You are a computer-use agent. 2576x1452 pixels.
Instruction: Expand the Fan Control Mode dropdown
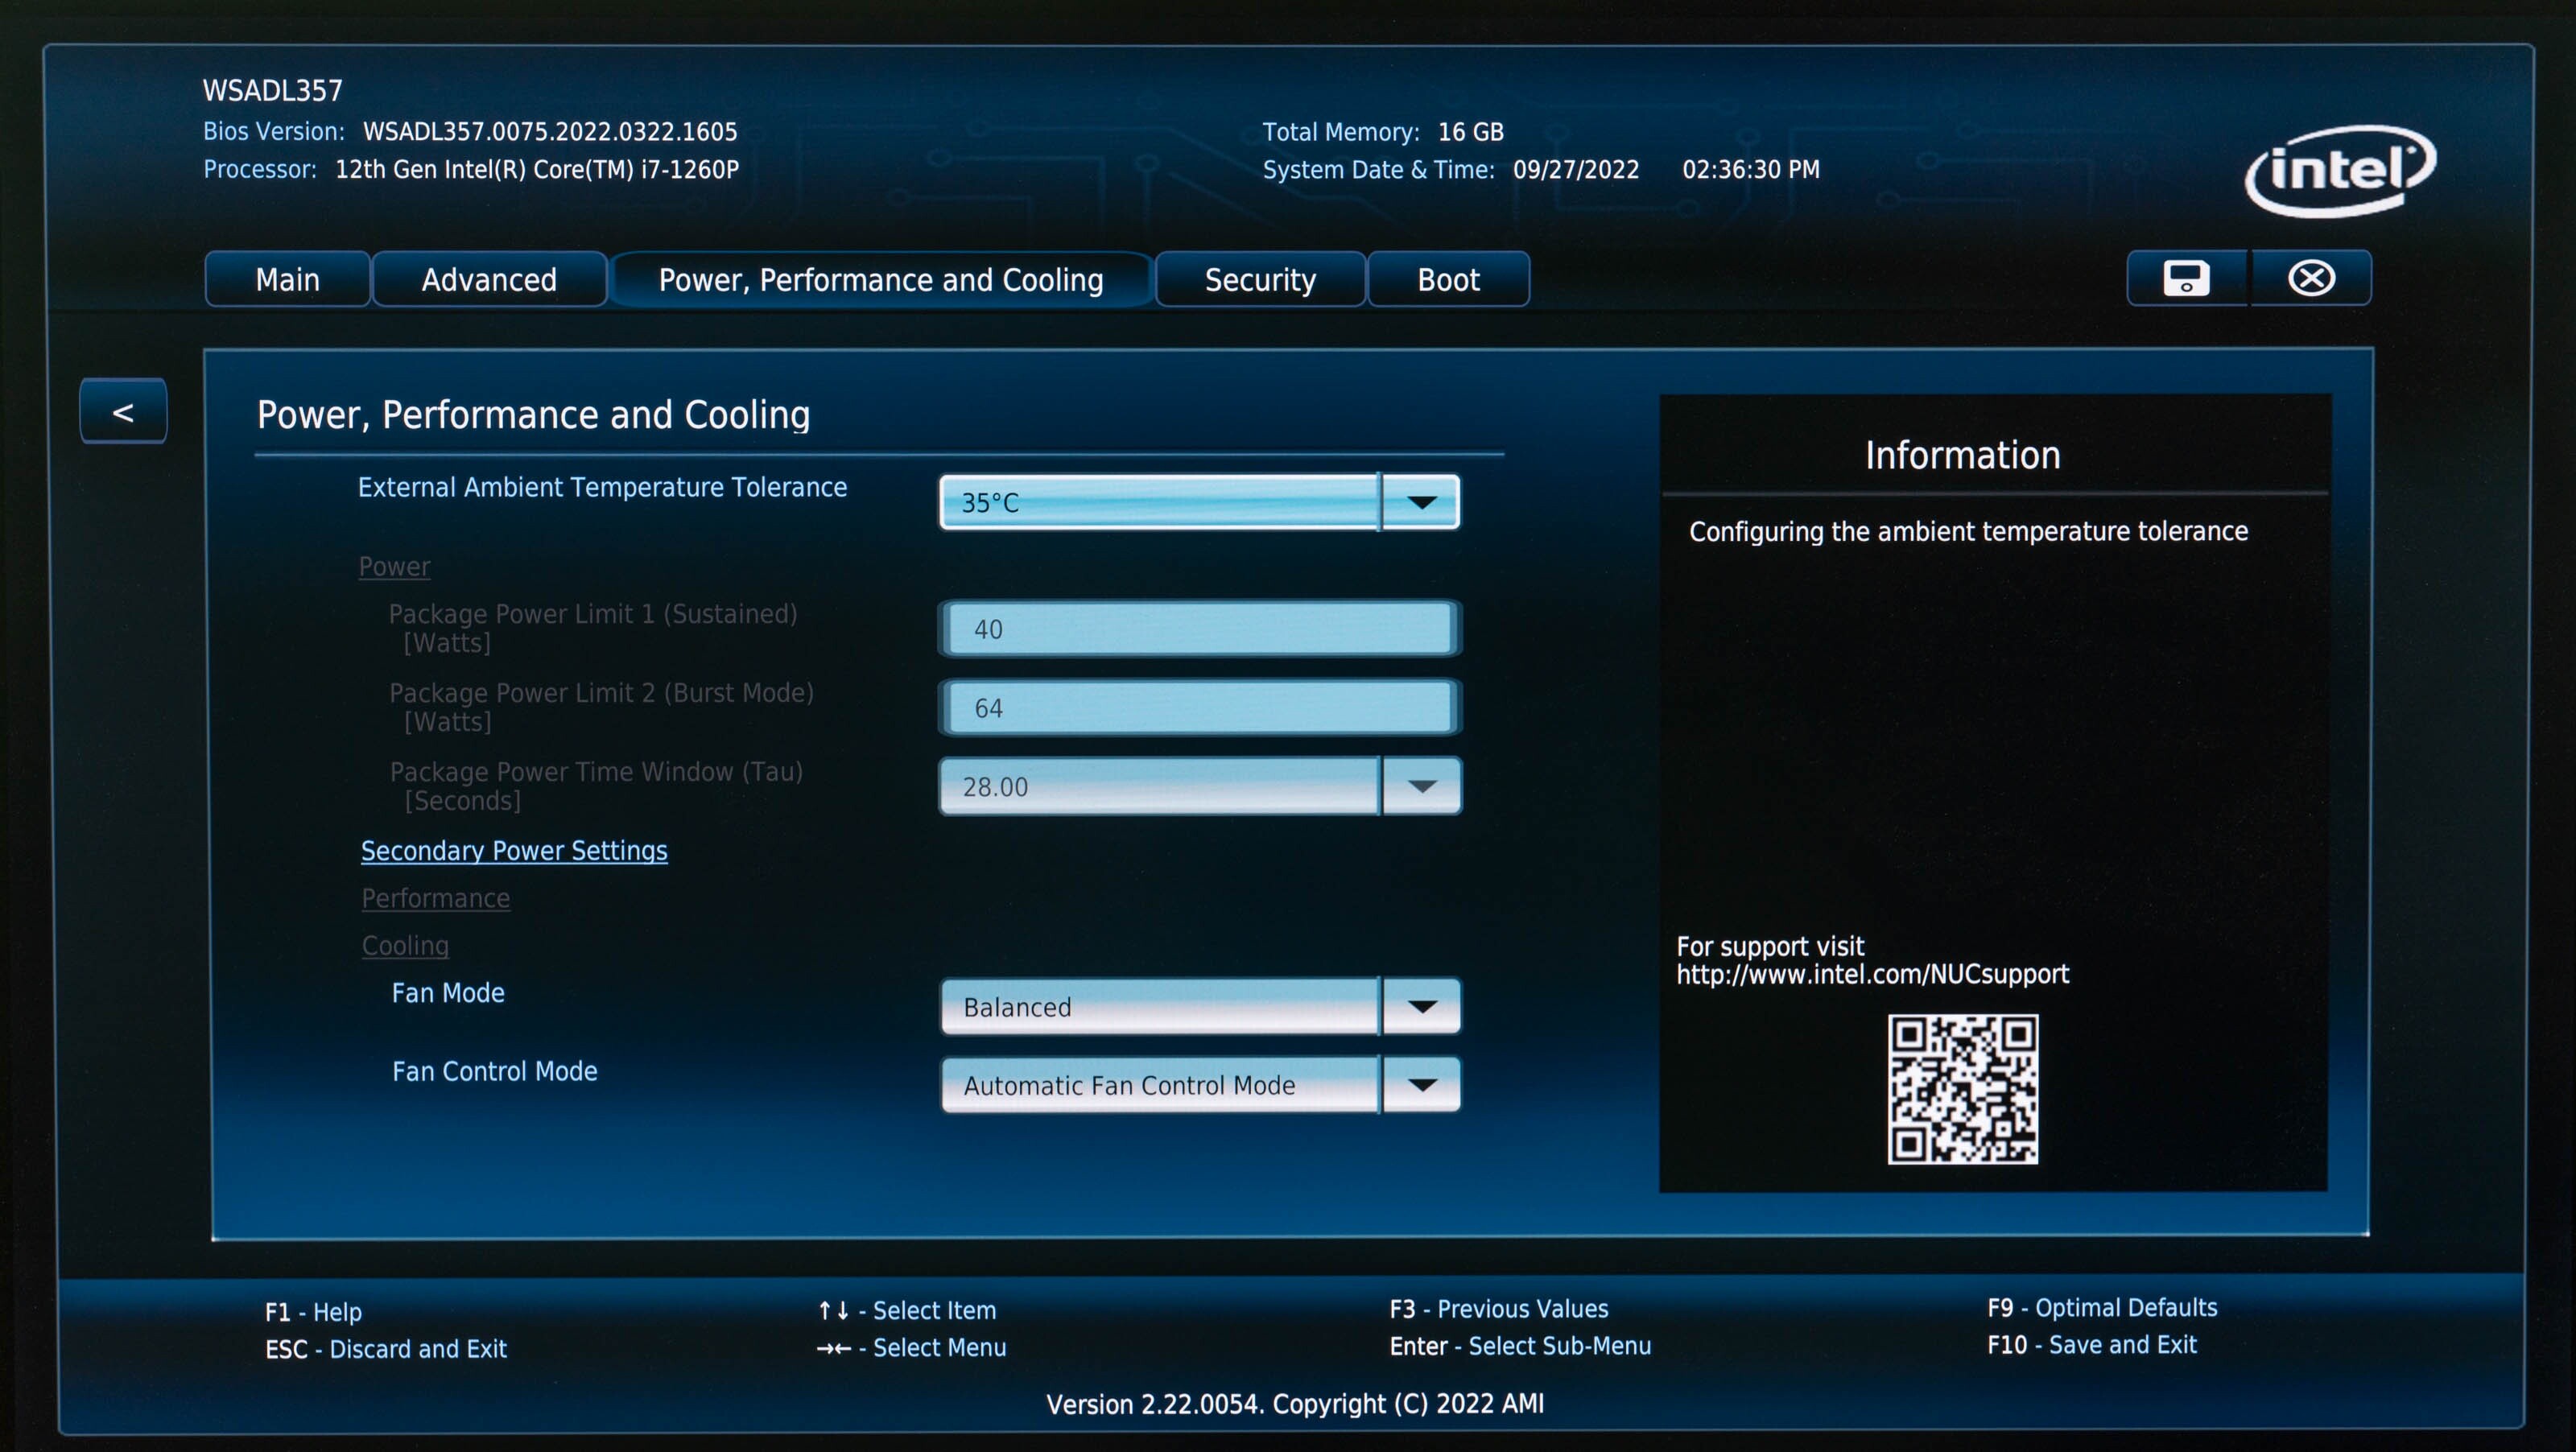tap(1421, 1085)
